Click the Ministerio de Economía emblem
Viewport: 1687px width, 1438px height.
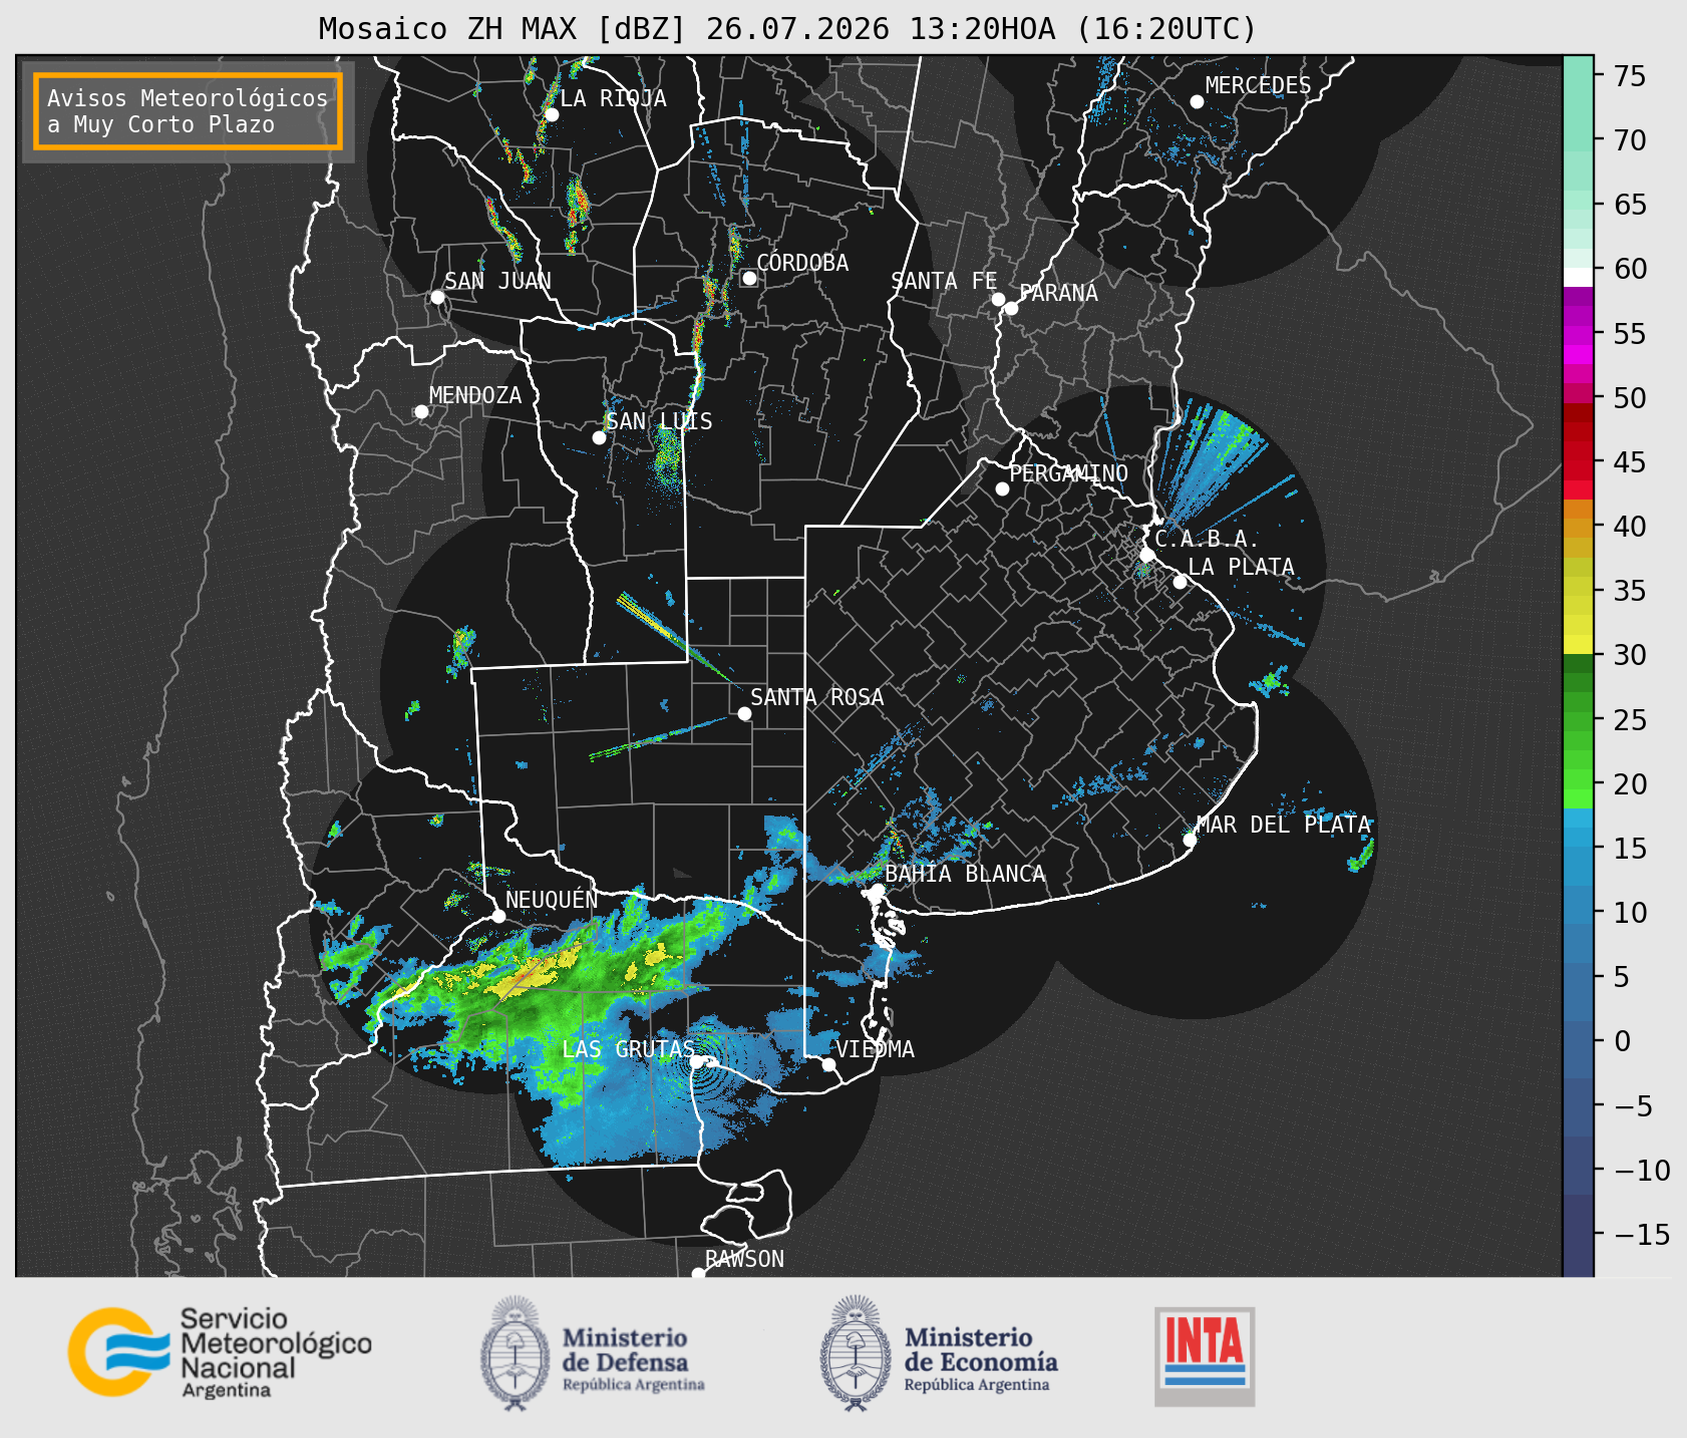tap(854, 1353)
